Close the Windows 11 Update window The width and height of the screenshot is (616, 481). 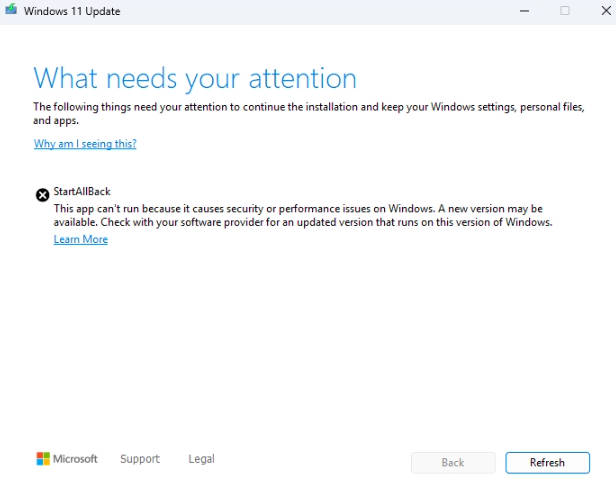pos(606,11)
